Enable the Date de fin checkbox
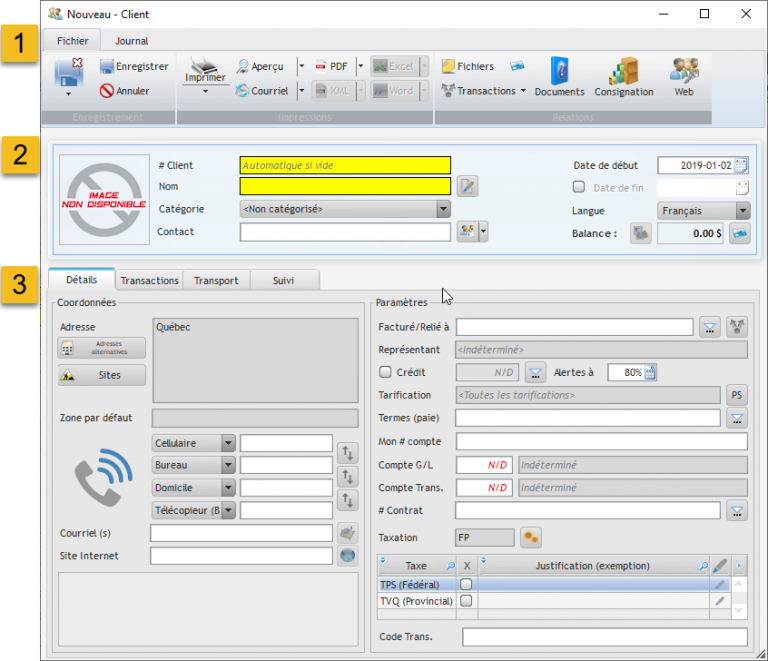 pyautogui.click(x=579, y=187)
